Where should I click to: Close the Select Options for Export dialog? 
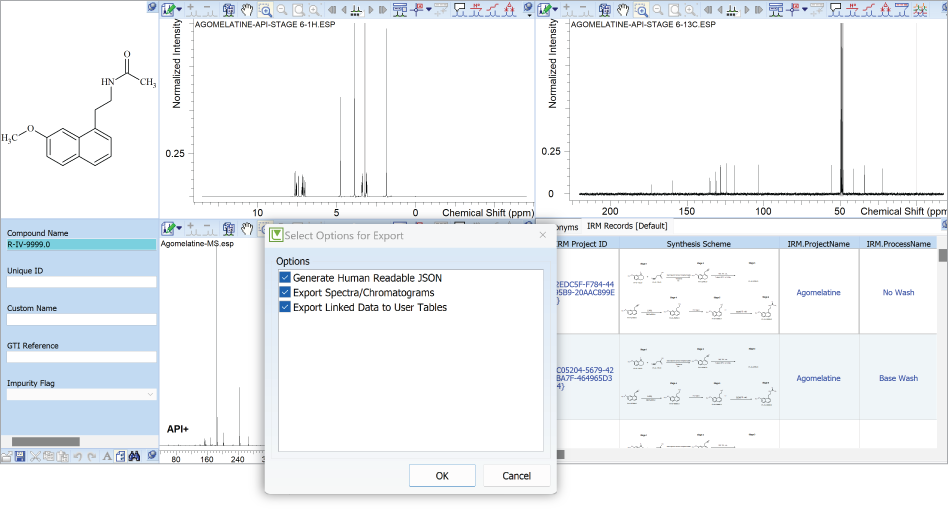(x=542, y=235)
